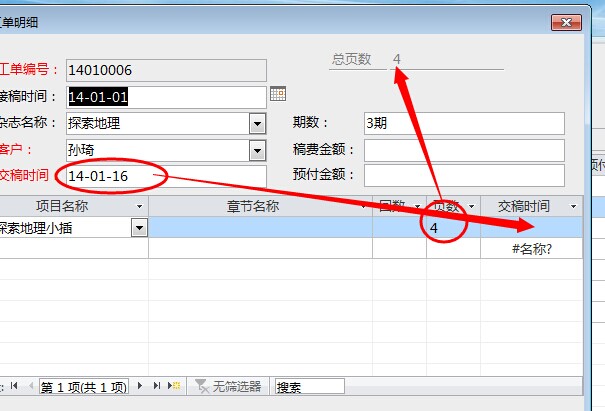Jump to last record in navigator

155,386
